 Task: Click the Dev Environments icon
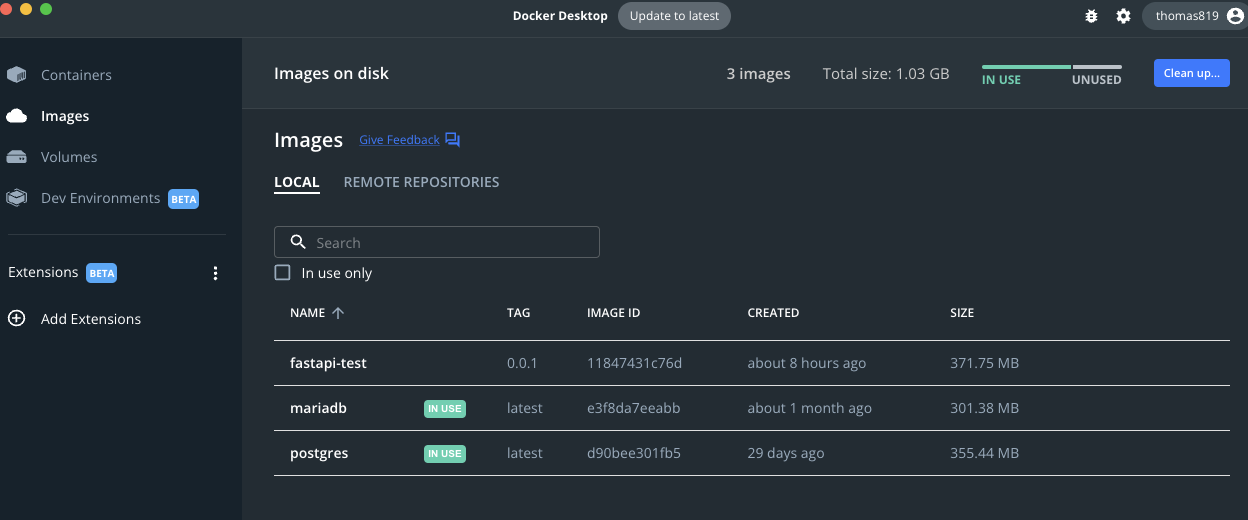16,198
